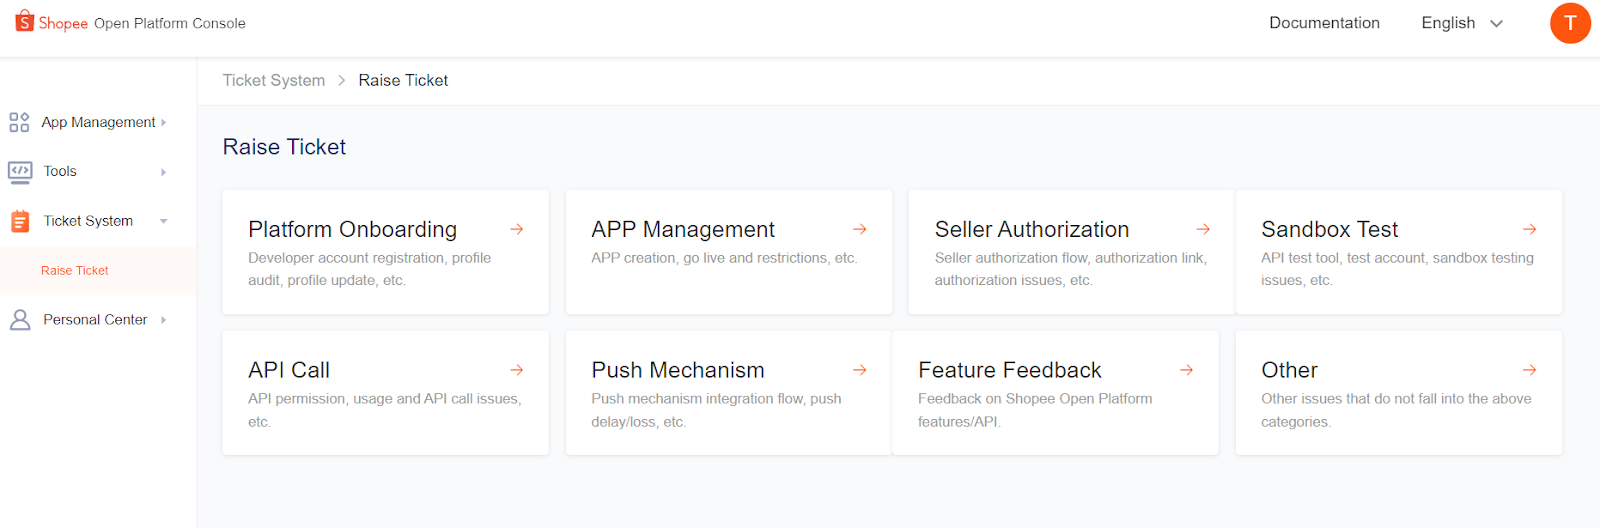
Task: Open the Seller Authorization ticket card
Action: [x=1070, y=252]
